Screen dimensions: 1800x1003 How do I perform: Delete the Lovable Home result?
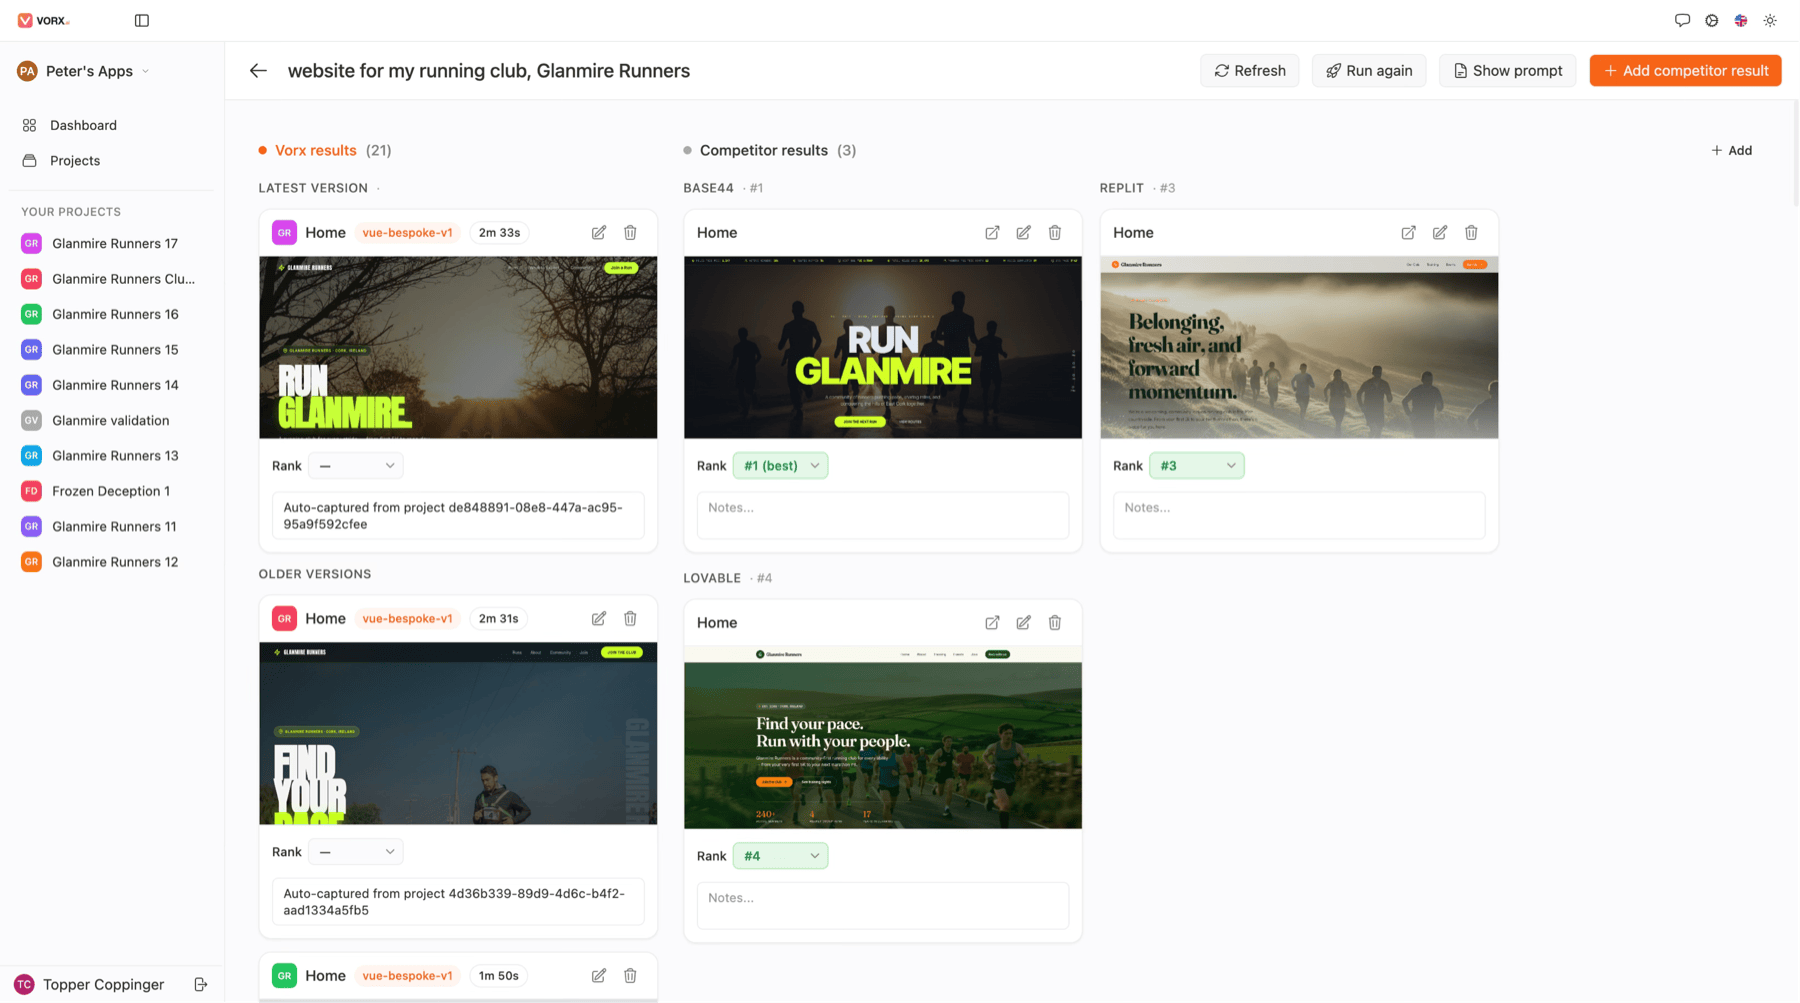(1055, 623)
